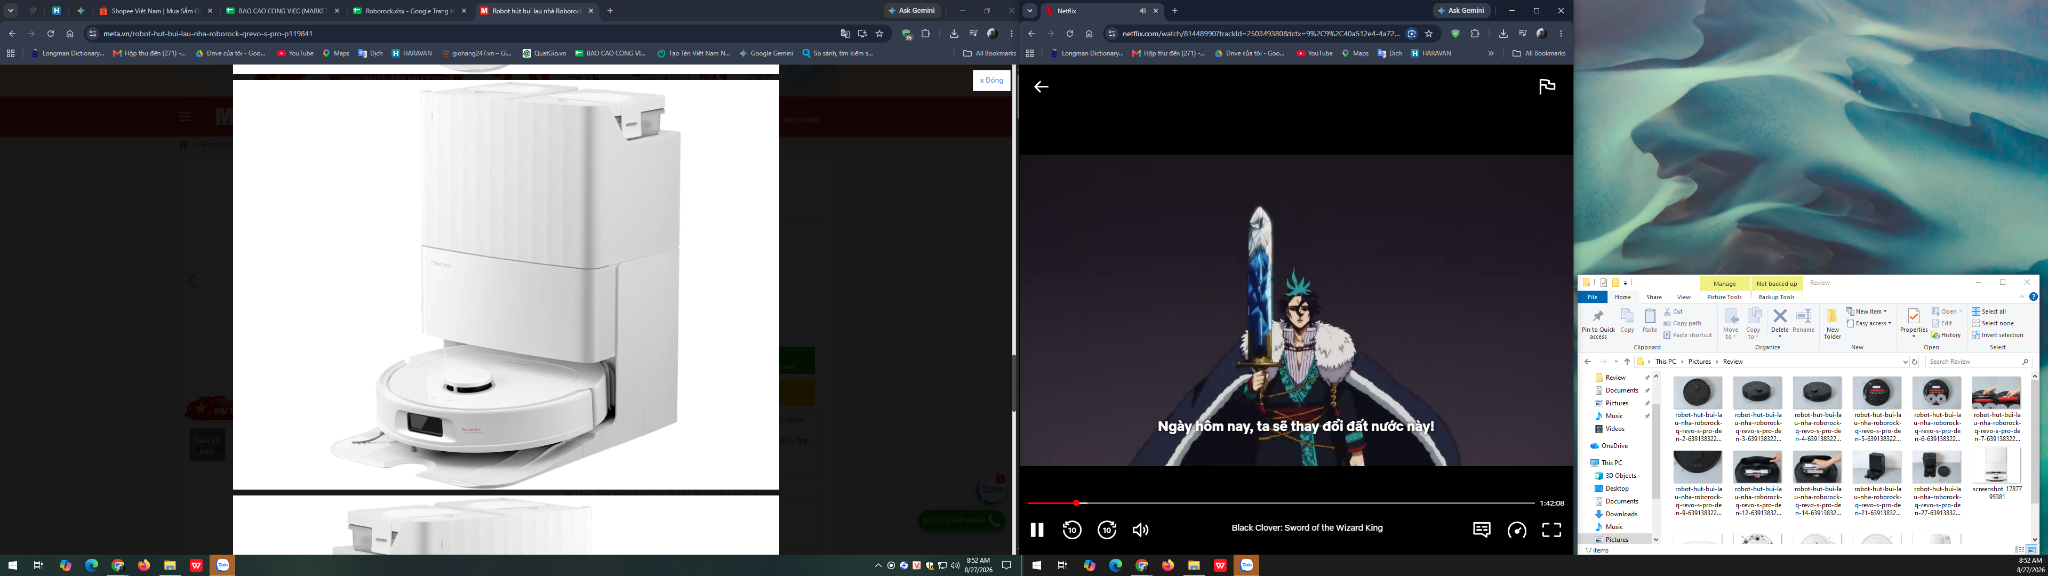The width and height of the screenshot is (2048, 576).
Task: Click Netflix back arrow to exit player
Action: click(1041, 87)
